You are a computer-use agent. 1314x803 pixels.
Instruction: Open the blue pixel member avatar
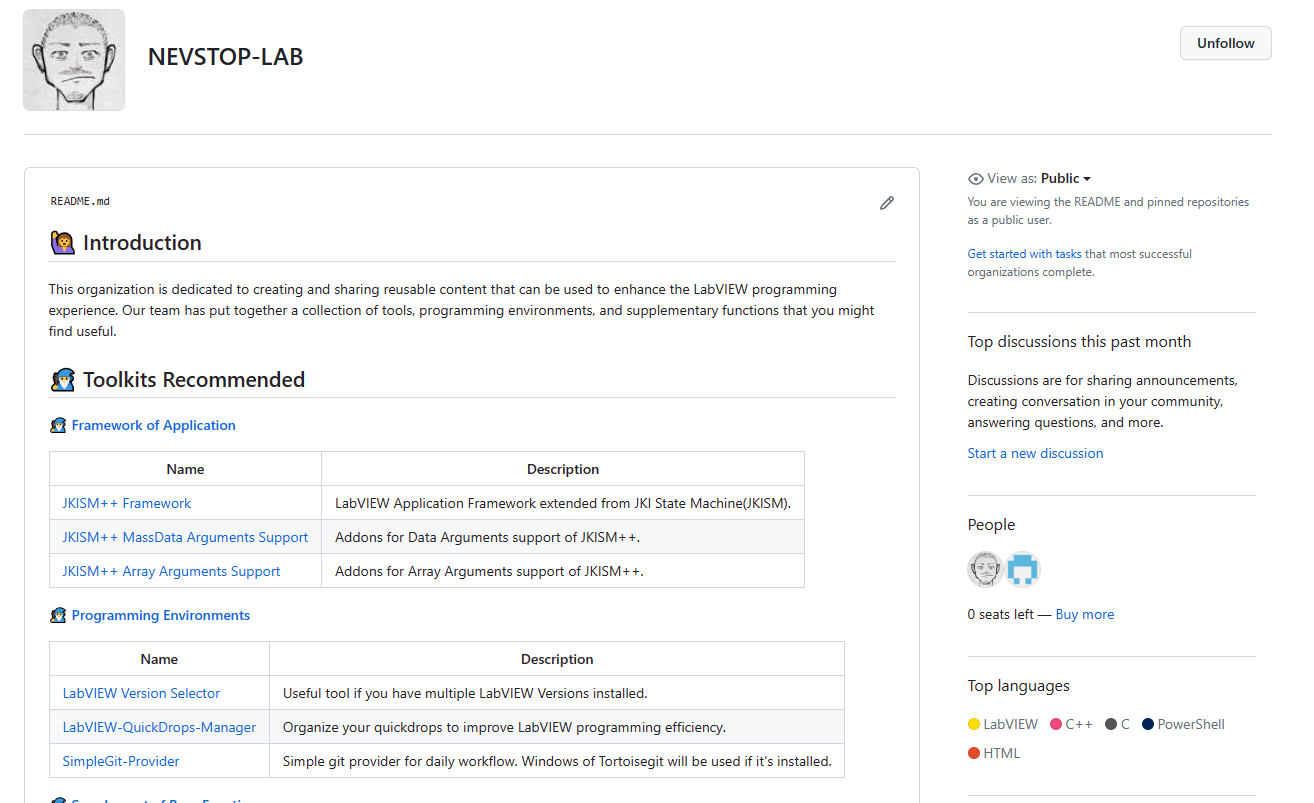[1023, 569]
